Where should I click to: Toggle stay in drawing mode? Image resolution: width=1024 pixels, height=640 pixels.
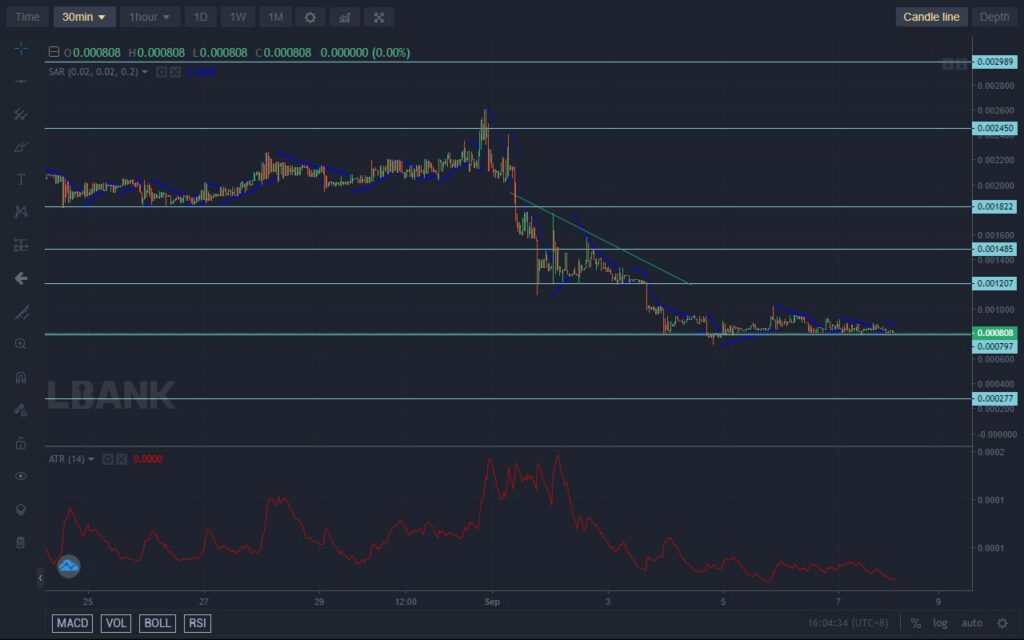pos(21,410)
